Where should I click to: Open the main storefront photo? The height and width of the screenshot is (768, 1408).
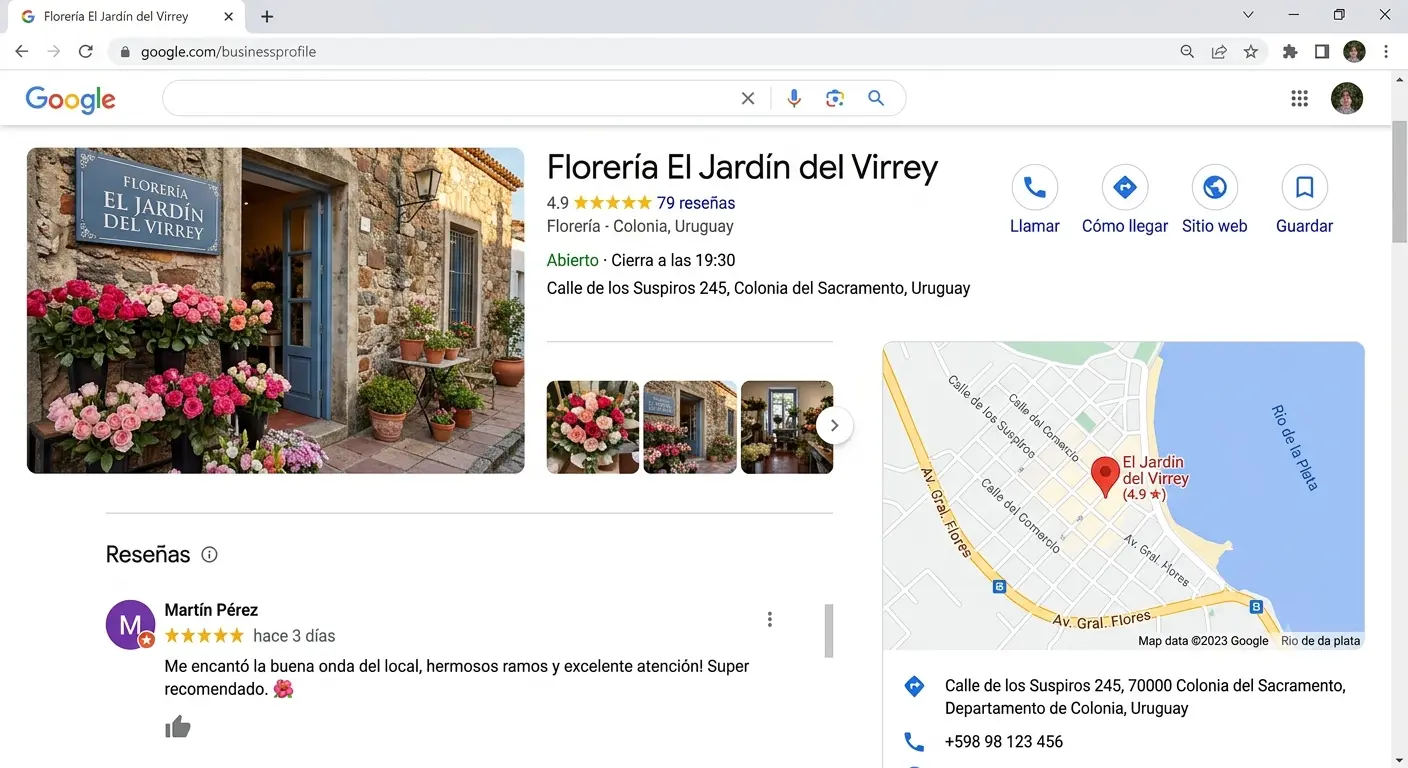pyautogui.click(x=276, y=311)
